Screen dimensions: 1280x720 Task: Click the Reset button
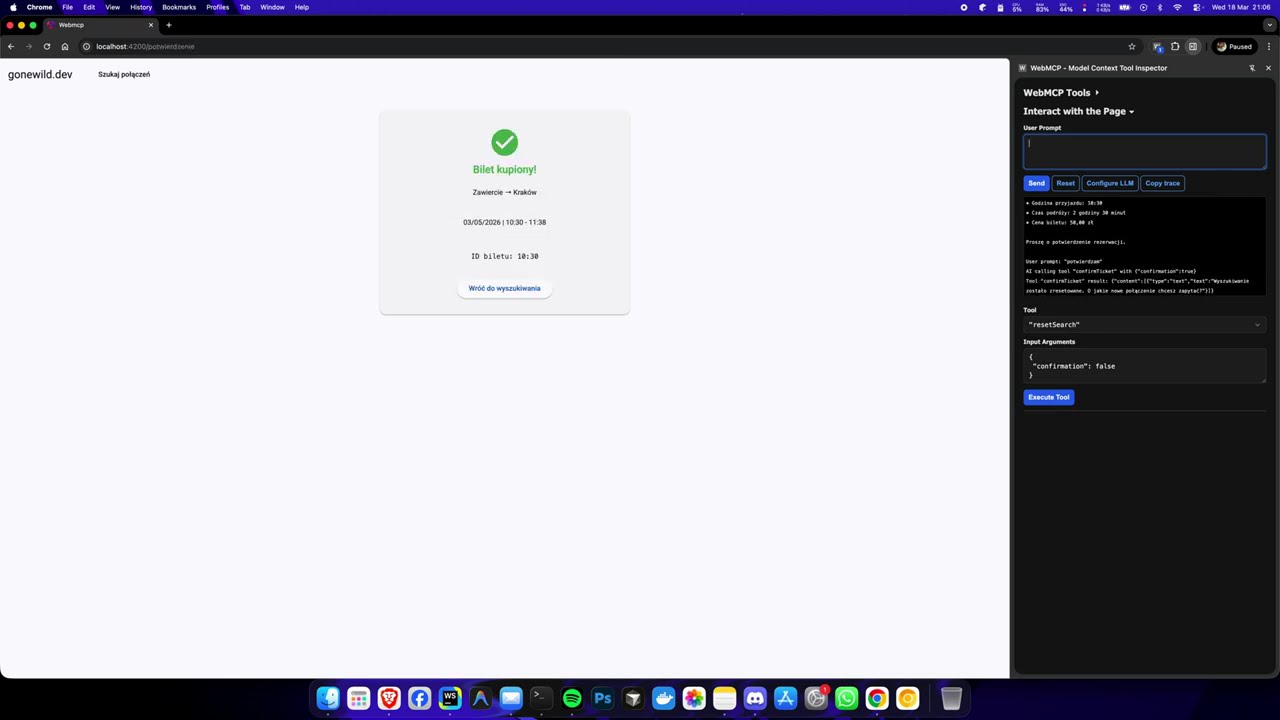click(x=1065, y=183)
